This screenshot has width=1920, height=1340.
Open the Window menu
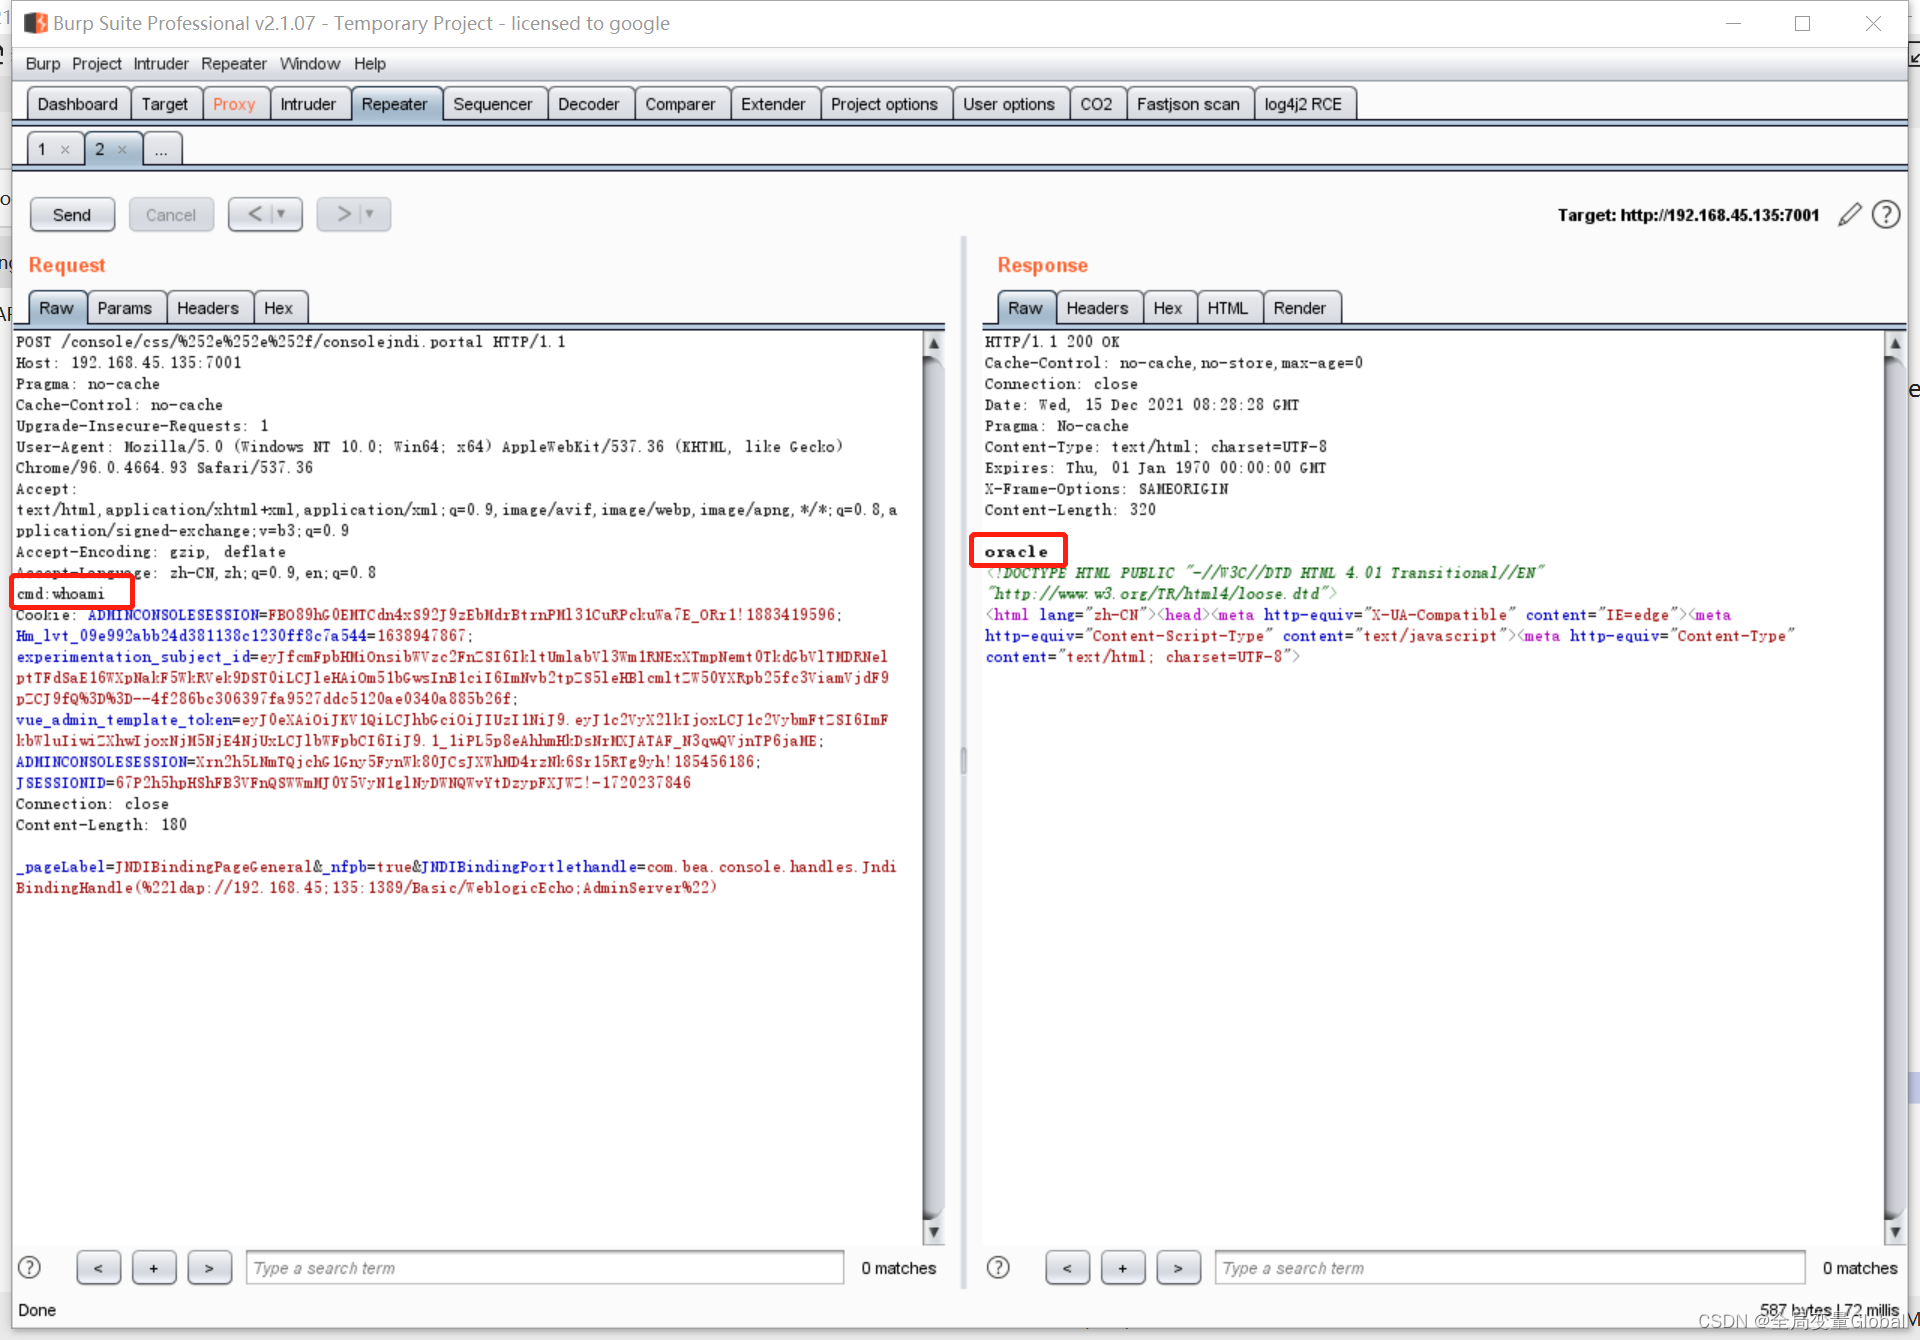310,64
